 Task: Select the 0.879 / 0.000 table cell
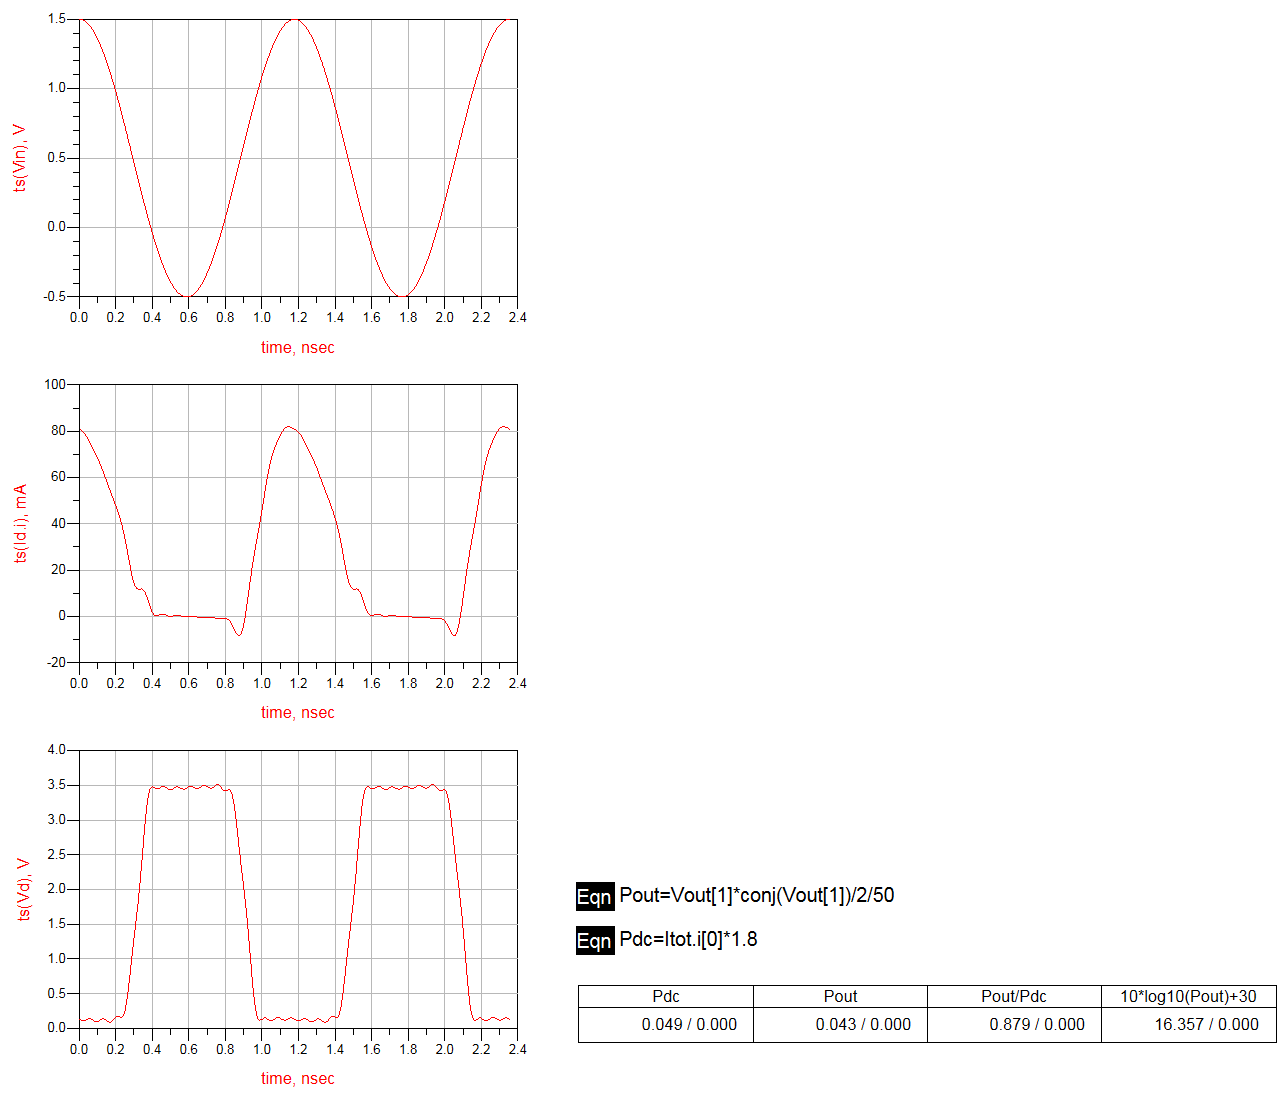pyautogui.click(x=1014, y=1024)
